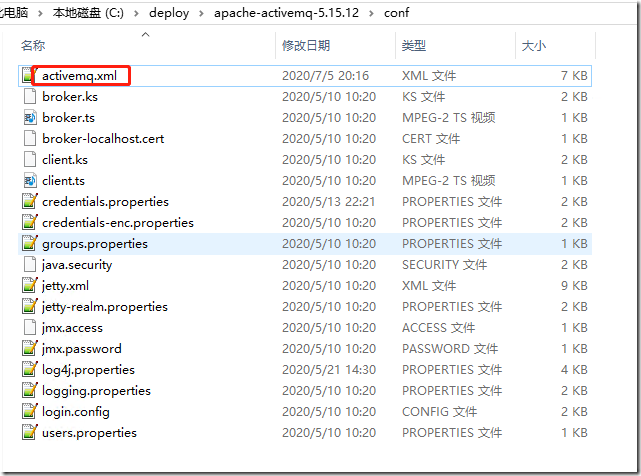Select the file name broker.ts
This screenshot has height=476, width=641.
click(x=68, y=118)
